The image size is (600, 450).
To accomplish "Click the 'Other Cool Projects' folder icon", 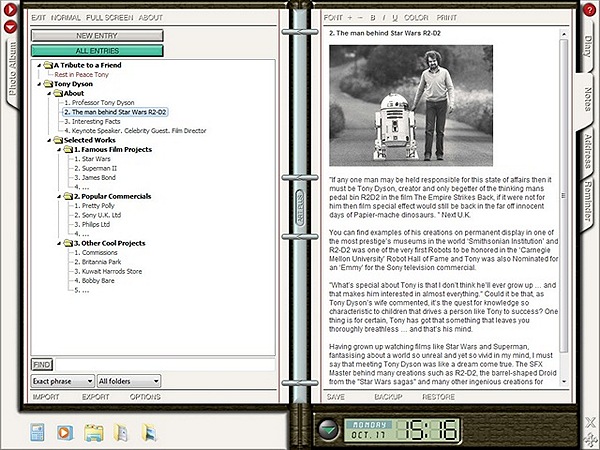I will [x=68, y=243].
